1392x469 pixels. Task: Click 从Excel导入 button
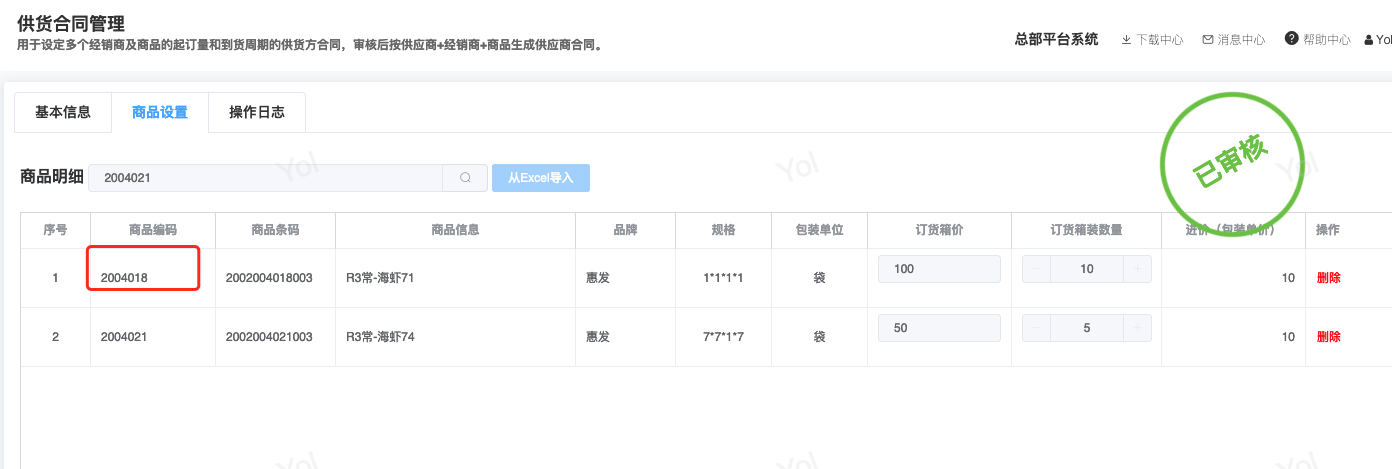click(x=541, y=178)
